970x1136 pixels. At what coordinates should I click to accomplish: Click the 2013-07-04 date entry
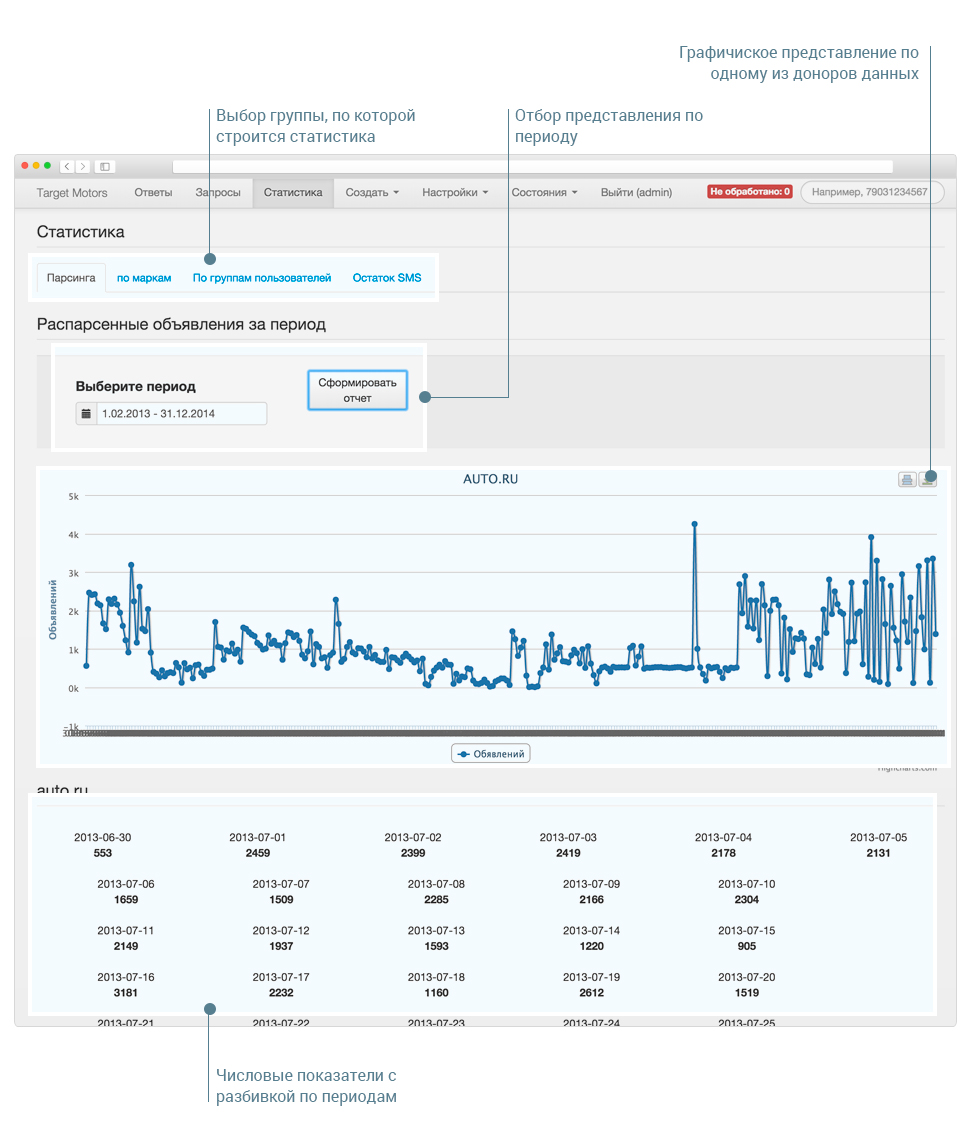(723, 838)
